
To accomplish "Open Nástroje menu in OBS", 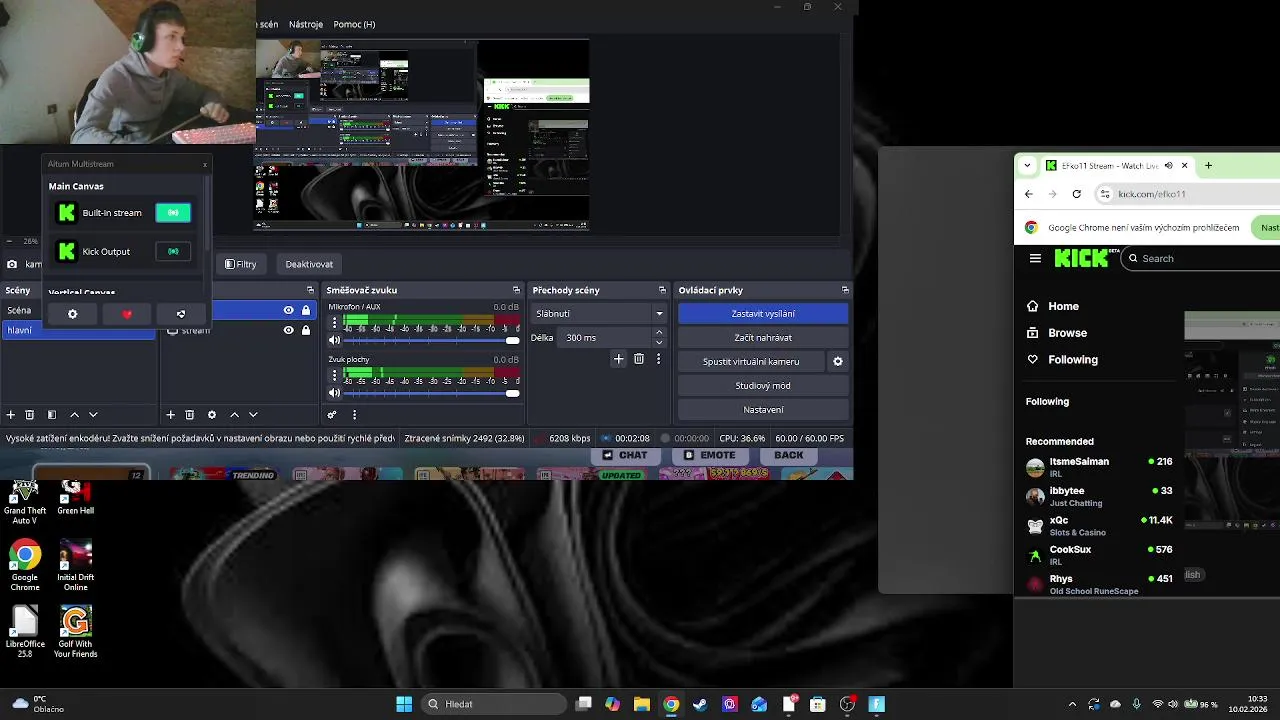I will click(306, 24).
